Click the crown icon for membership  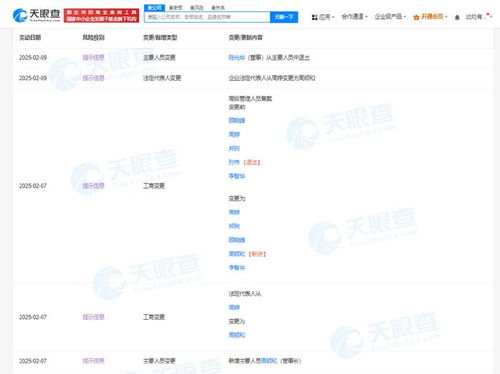(416, 17)
